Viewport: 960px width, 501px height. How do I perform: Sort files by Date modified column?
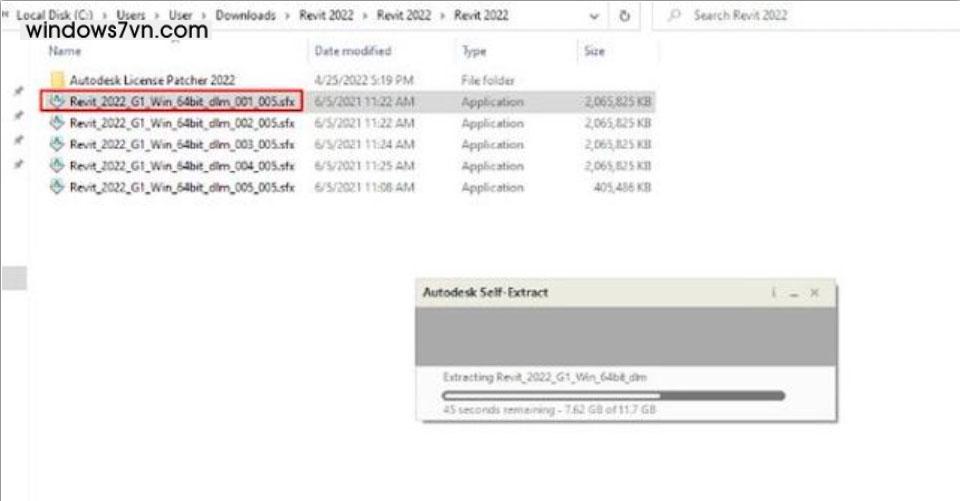(x=353, y=51)
